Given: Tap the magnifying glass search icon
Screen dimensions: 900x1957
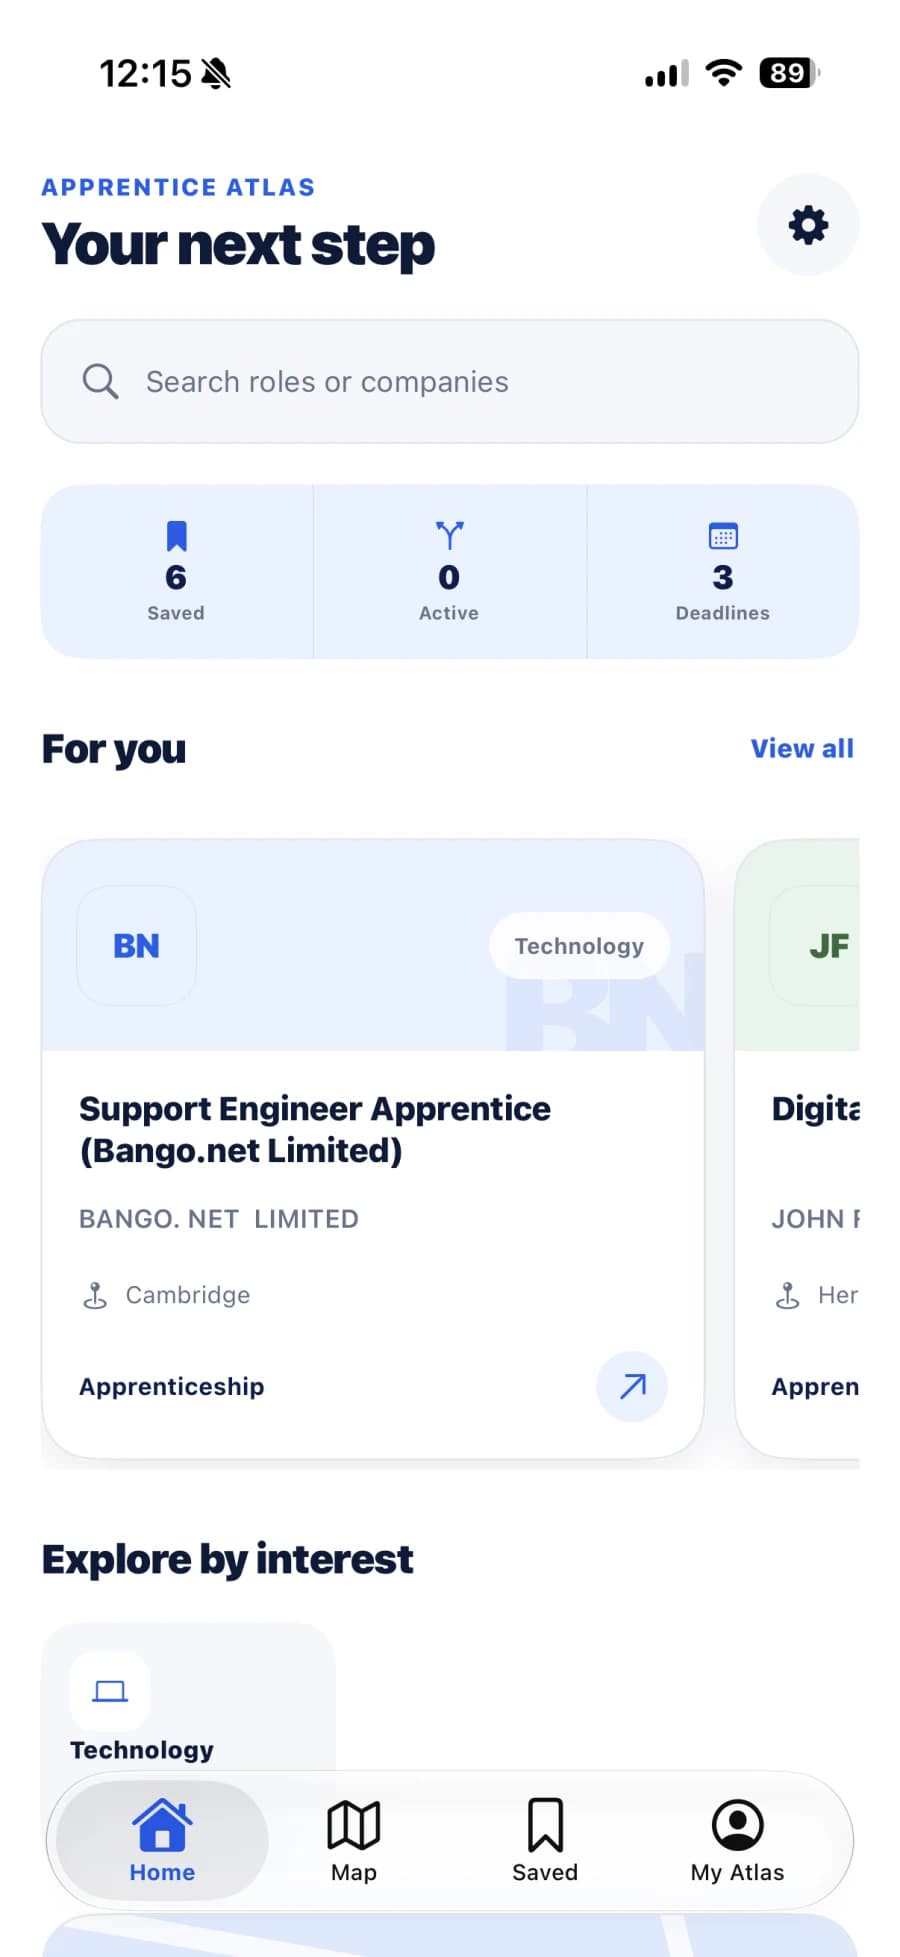Looking at the screenshot, I should click(100, 381).
